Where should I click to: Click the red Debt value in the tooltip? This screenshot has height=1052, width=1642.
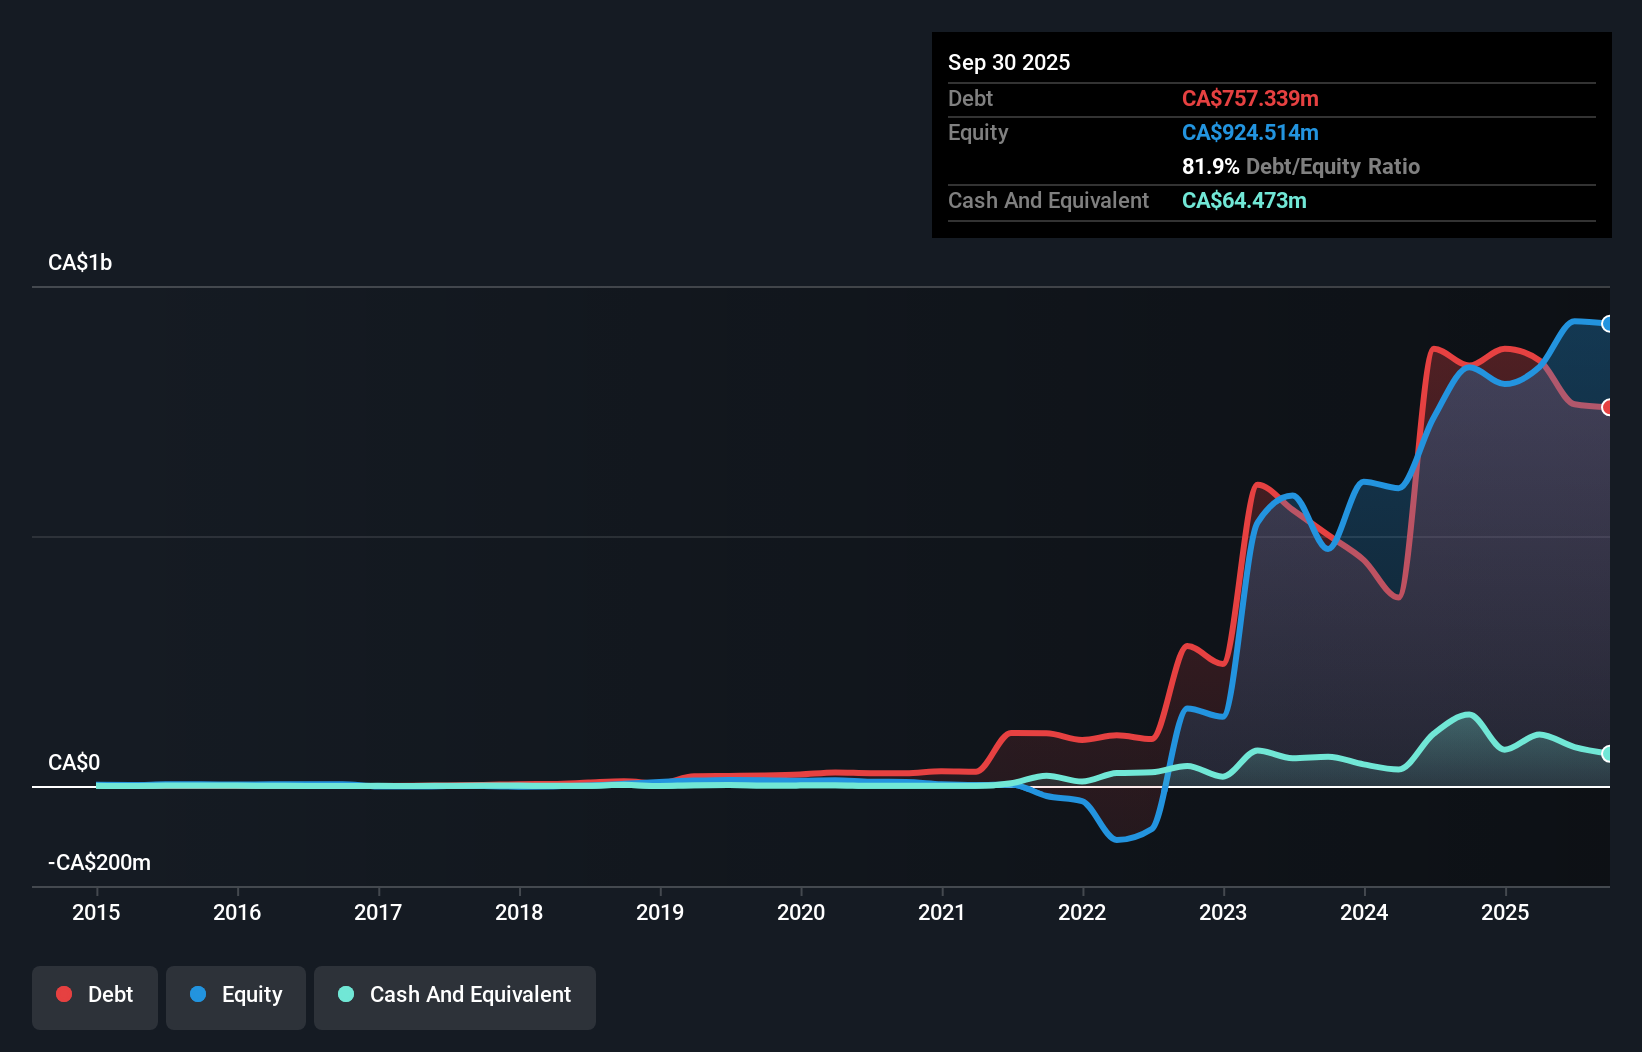1250,98
